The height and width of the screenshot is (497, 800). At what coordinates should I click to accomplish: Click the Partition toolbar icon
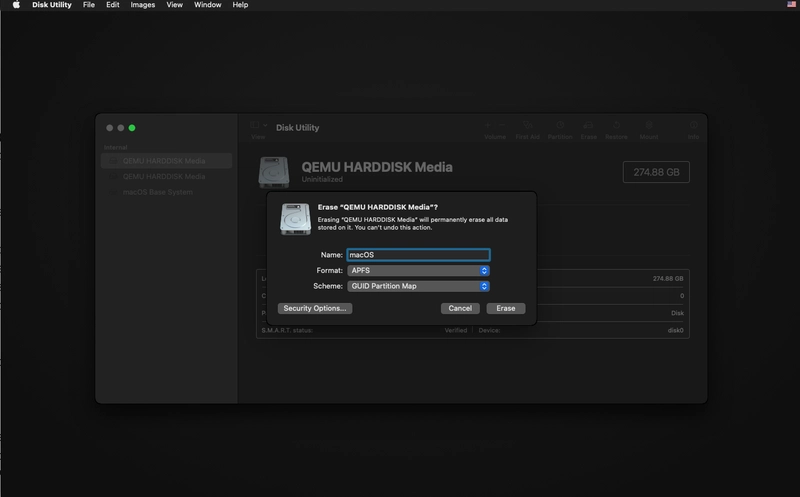point(560,125)
